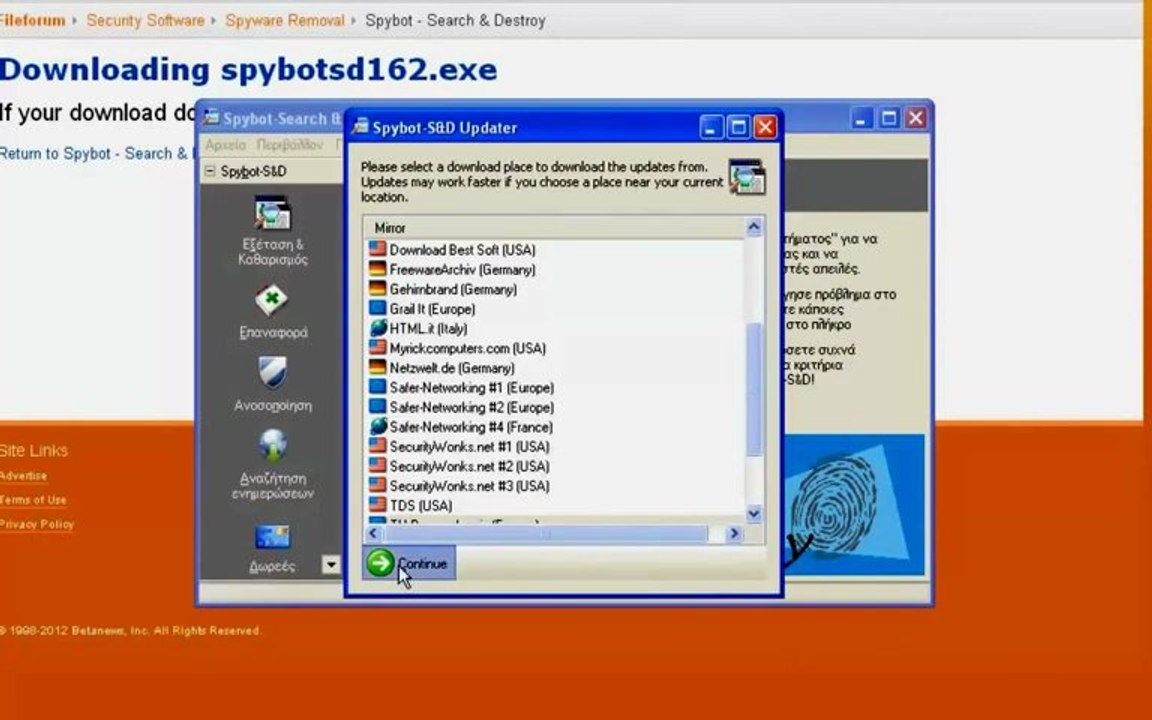
Task: Select Safer-Networking #2 (Europe) mirror
Action: coord(472,407)
